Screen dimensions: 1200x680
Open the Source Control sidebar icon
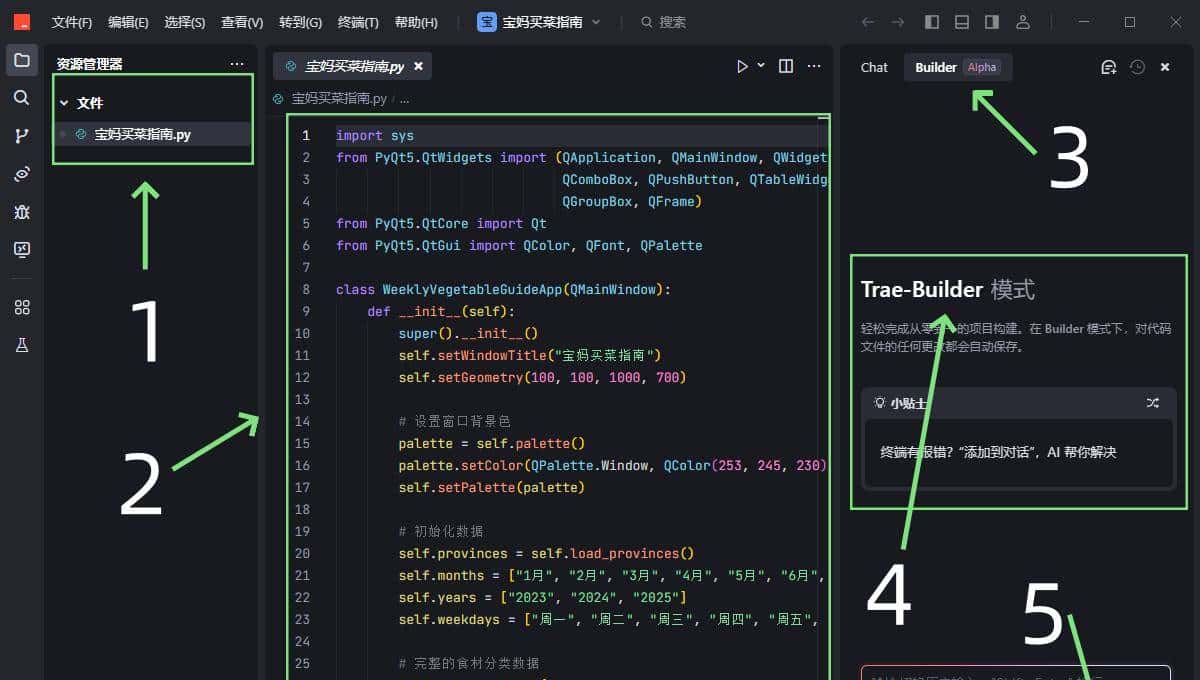21,136
